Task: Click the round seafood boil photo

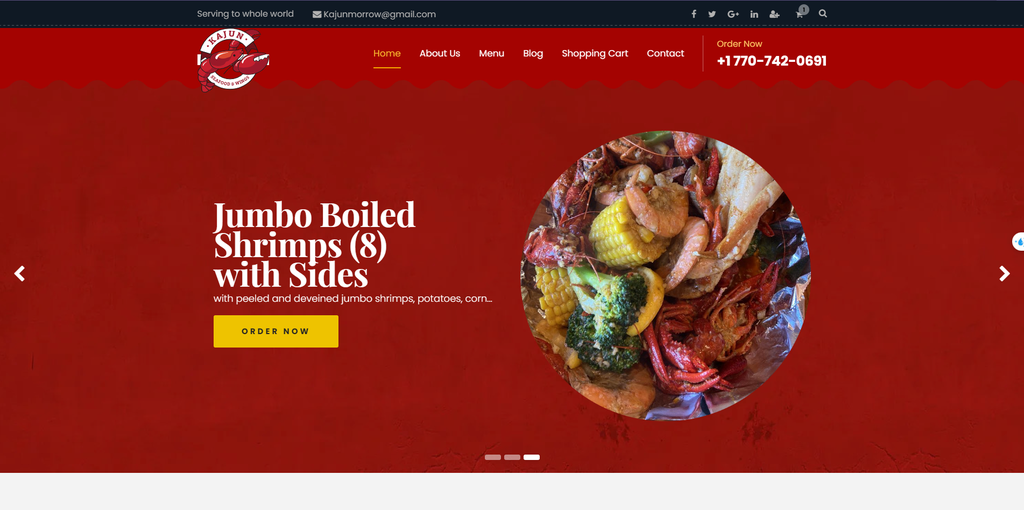Action: 665,276
